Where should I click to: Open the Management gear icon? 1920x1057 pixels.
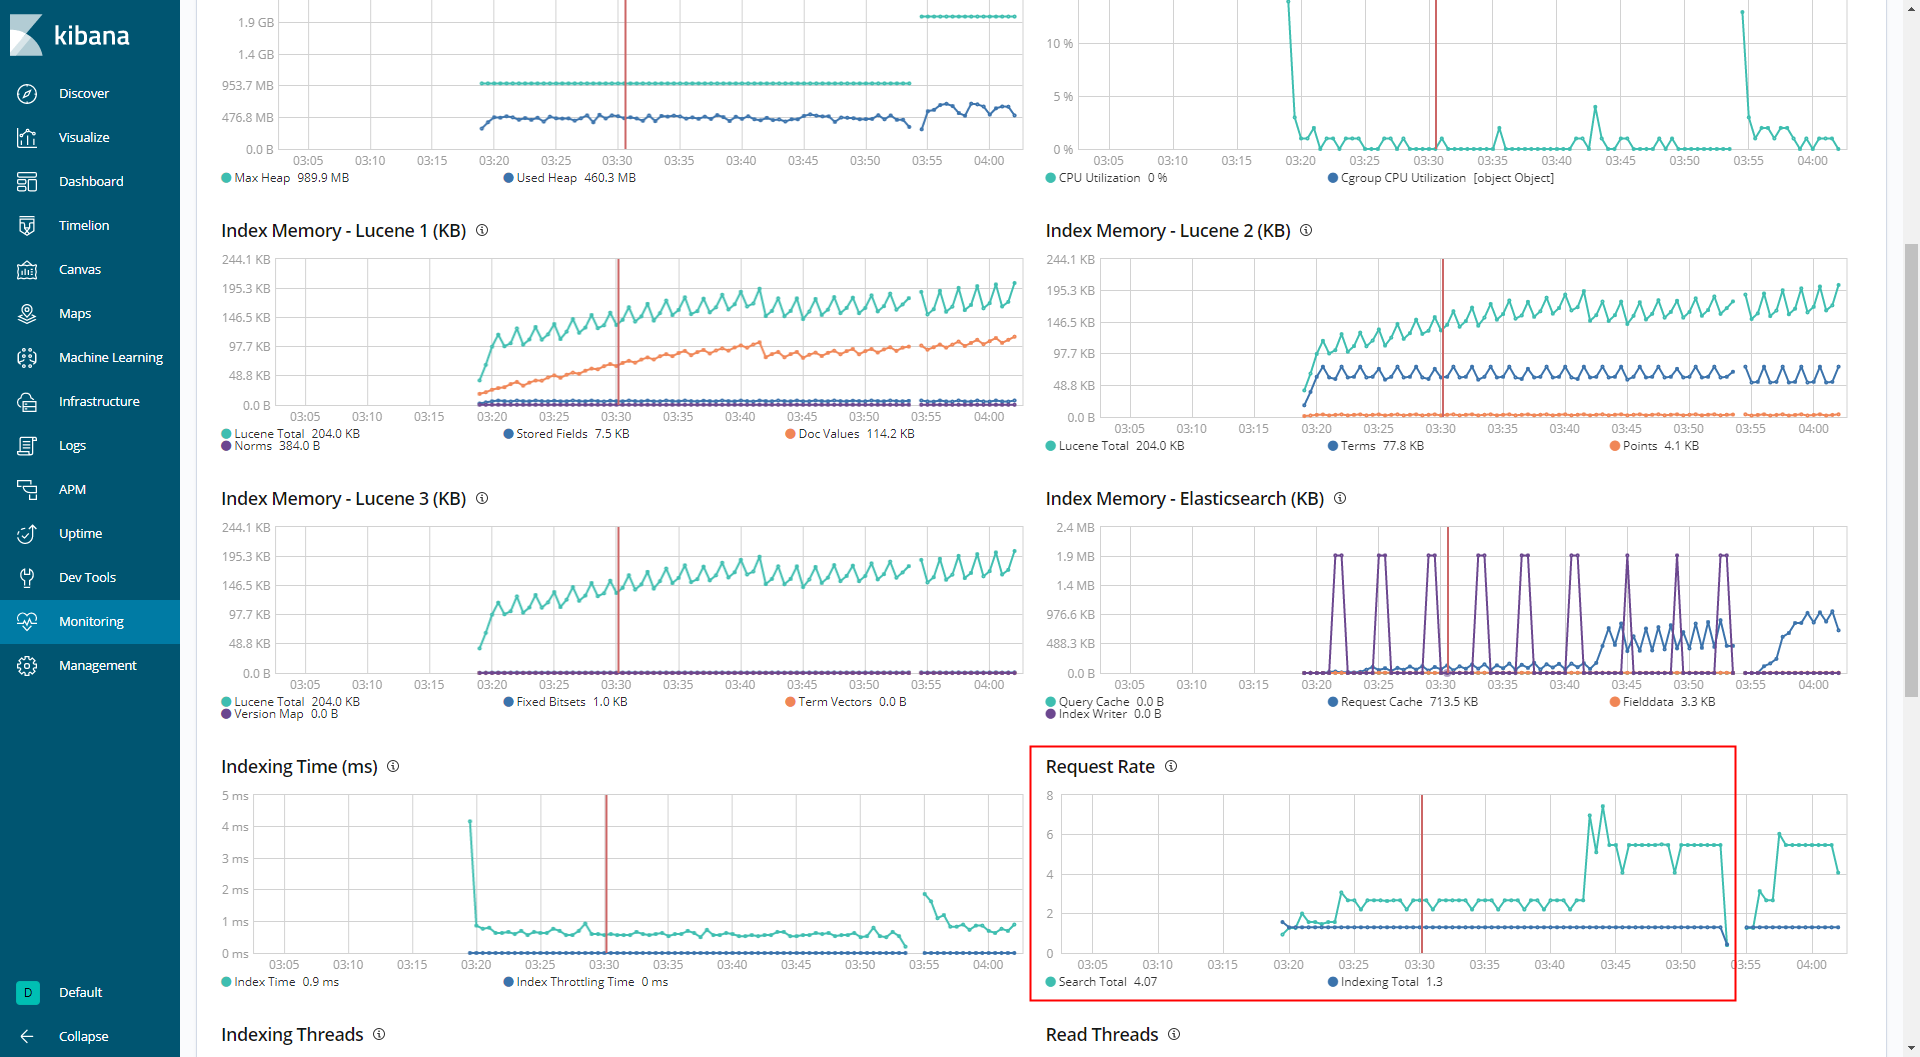(x=27, y=665)
